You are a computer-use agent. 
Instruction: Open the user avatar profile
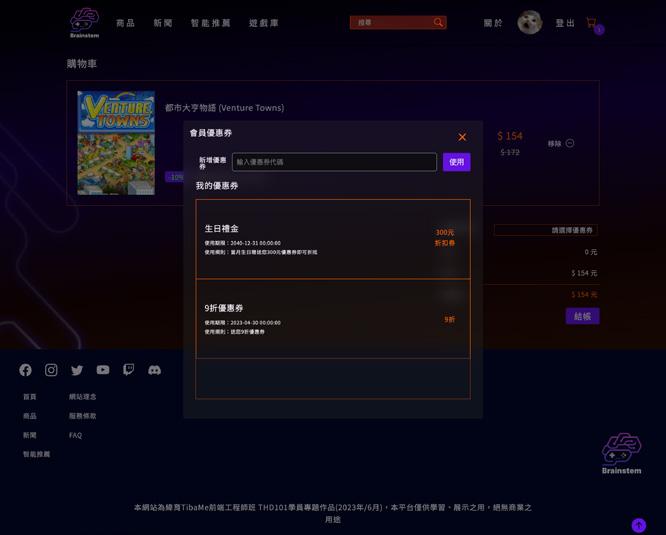530,23
